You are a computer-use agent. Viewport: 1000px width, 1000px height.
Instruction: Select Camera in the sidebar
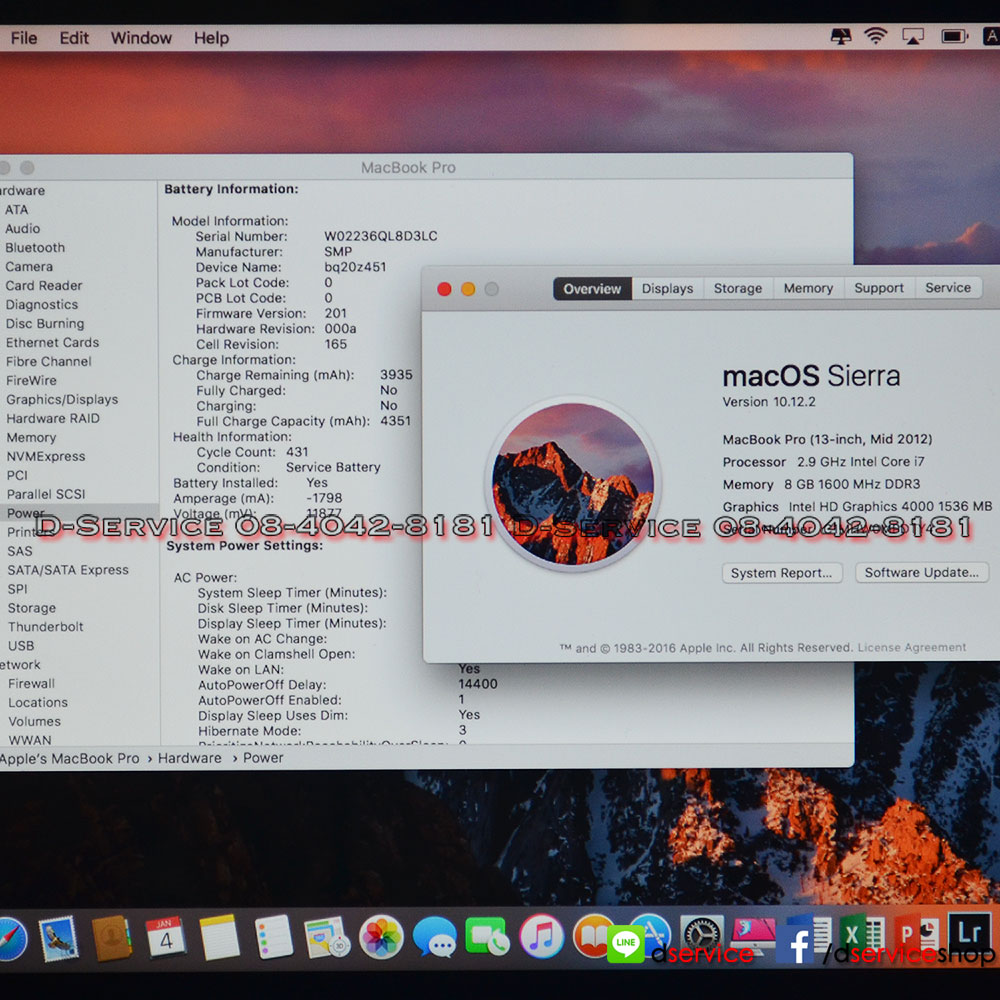coord(29,267)
